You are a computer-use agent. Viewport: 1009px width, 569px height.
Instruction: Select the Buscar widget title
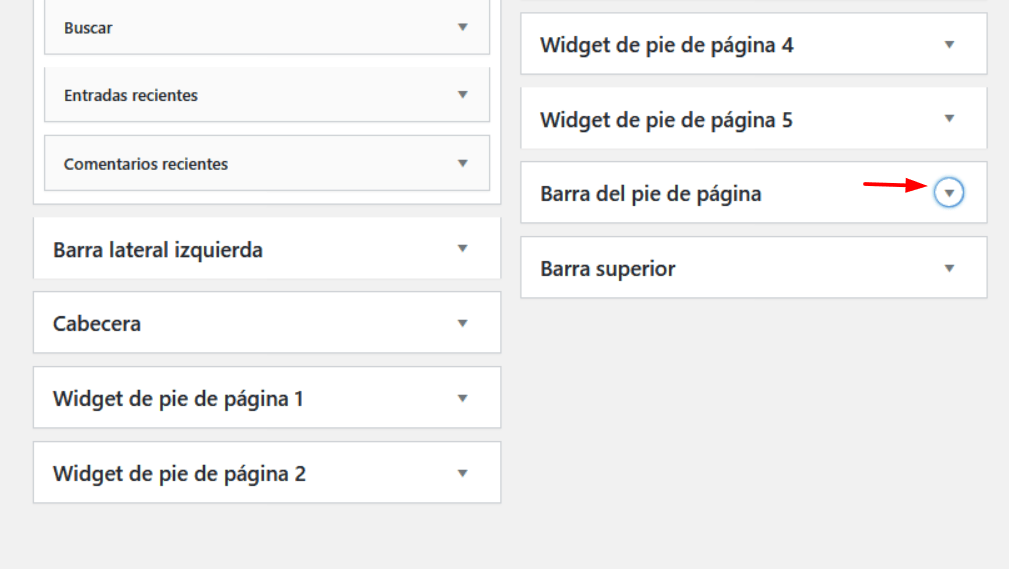[88, 28]
